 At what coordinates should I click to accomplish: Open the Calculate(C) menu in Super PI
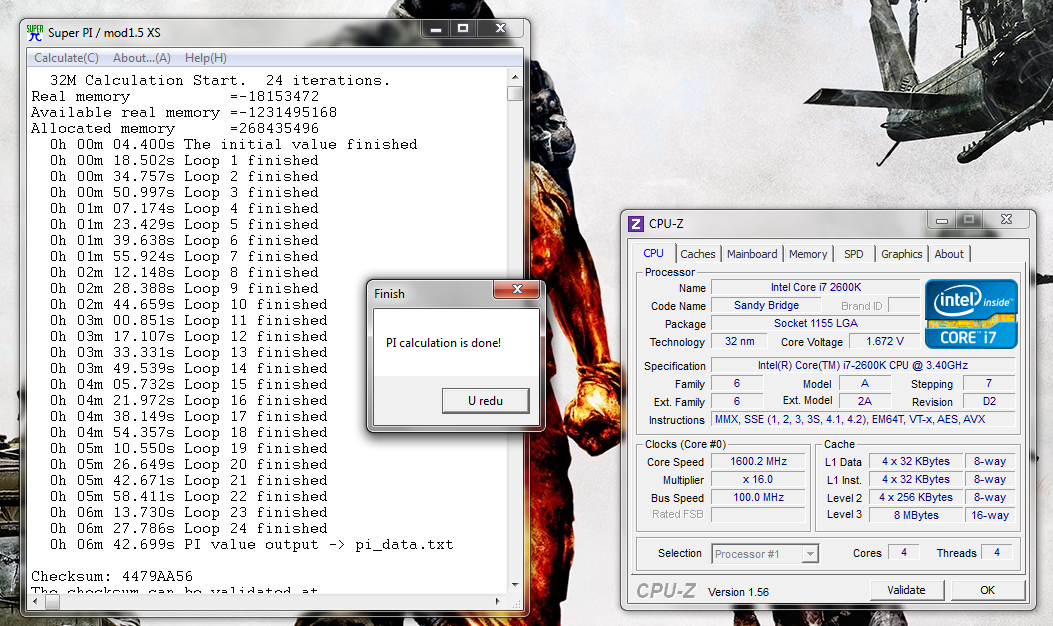coord(66,58)
